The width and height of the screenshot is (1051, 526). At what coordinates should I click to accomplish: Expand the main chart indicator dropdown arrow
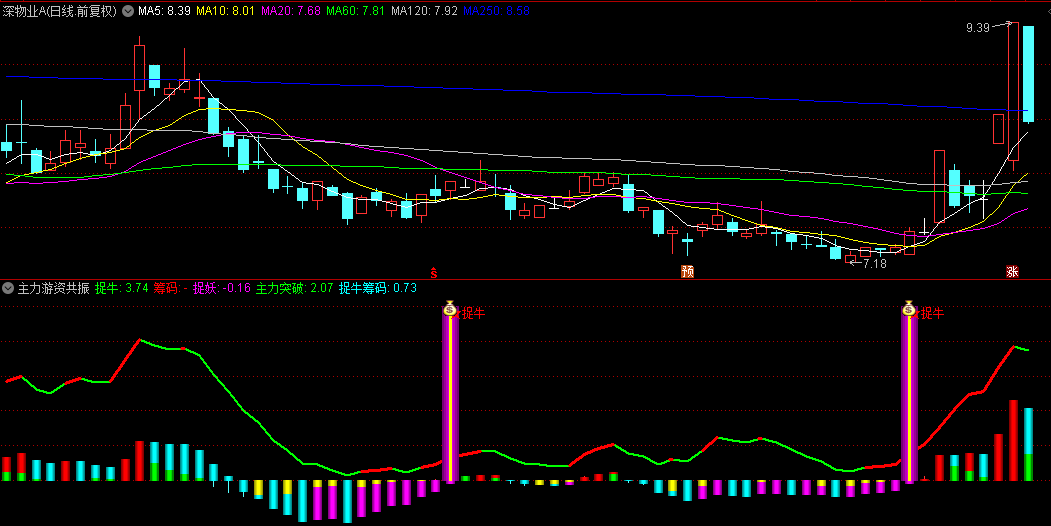[x=127, y=11]
